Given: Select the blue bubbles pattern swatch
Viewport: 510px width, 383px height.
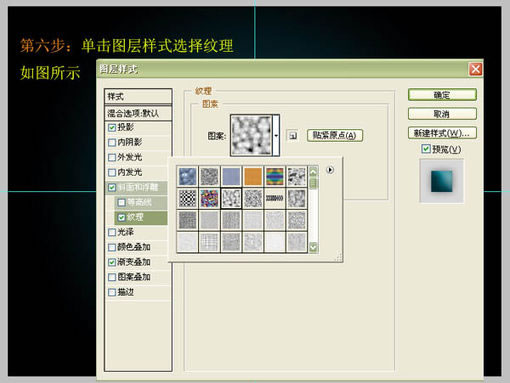Looking at the screenshot, I should click(x=187, y=176).
